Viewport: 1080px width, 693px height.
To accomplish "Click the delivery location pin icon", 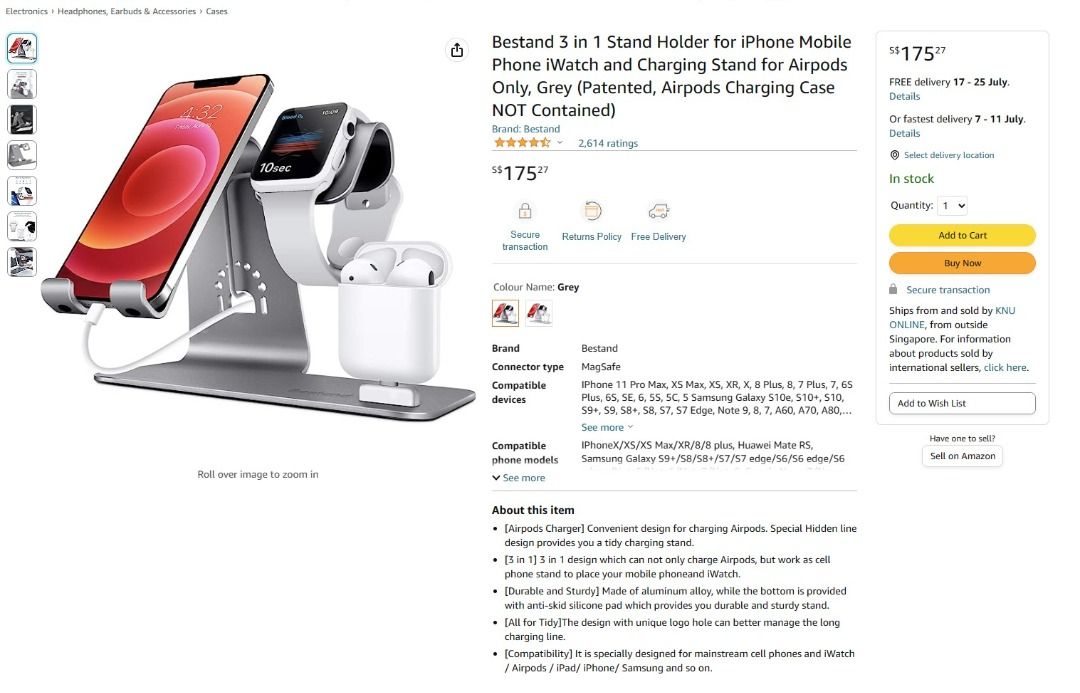I will (895, 155).
